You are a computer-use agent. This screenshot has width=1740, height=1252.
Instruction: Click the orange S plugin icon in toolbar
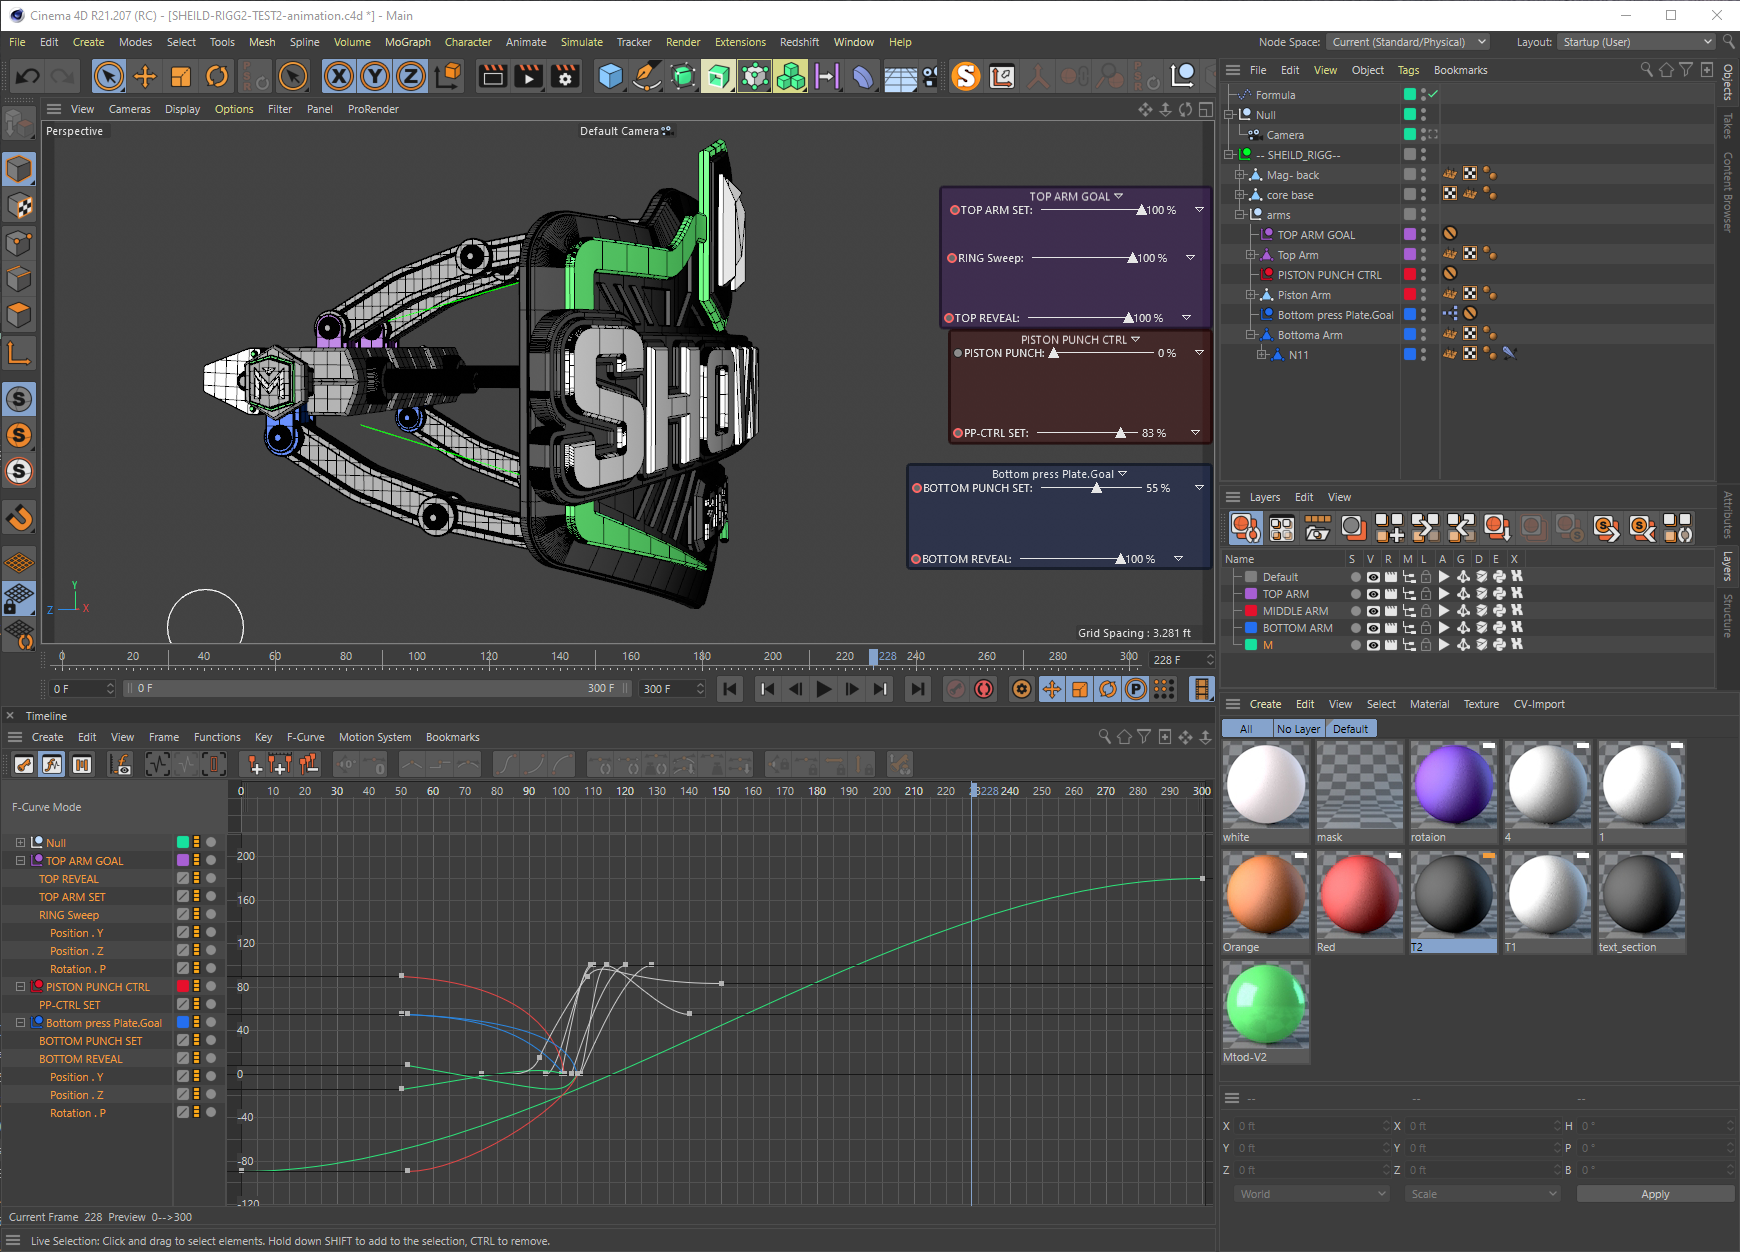click(966, 76)
